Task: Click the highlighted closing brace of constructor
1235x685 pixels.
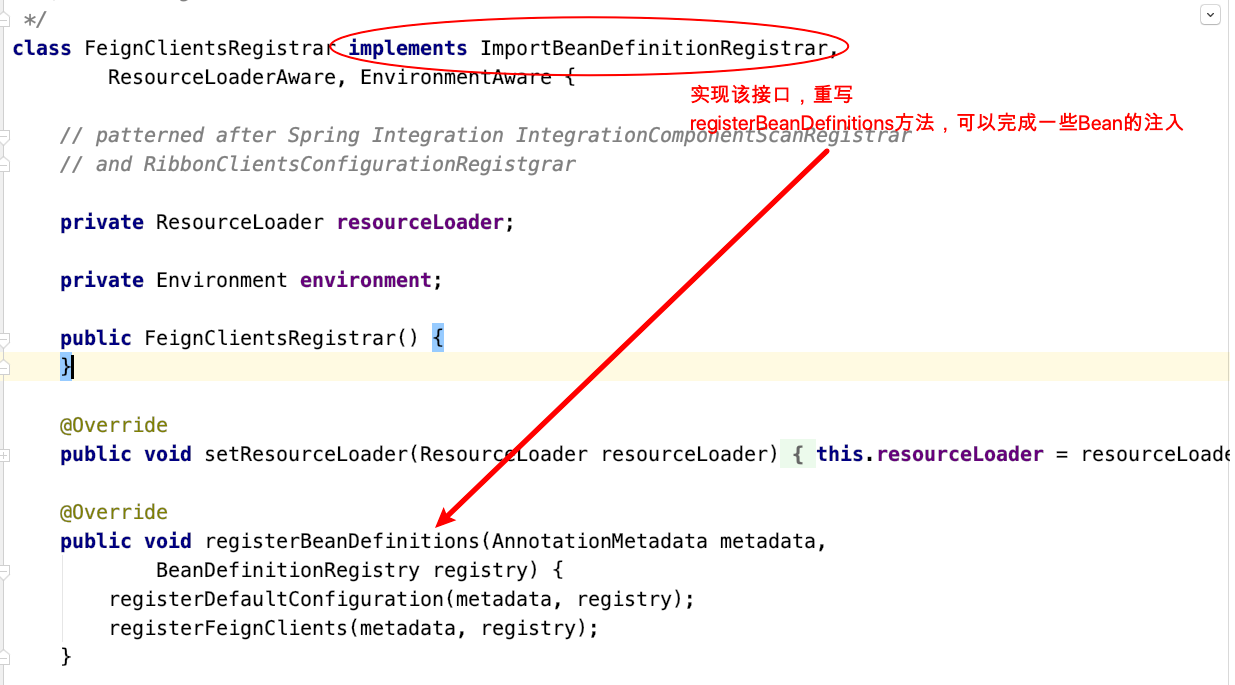Action: [x=66, y=367]
